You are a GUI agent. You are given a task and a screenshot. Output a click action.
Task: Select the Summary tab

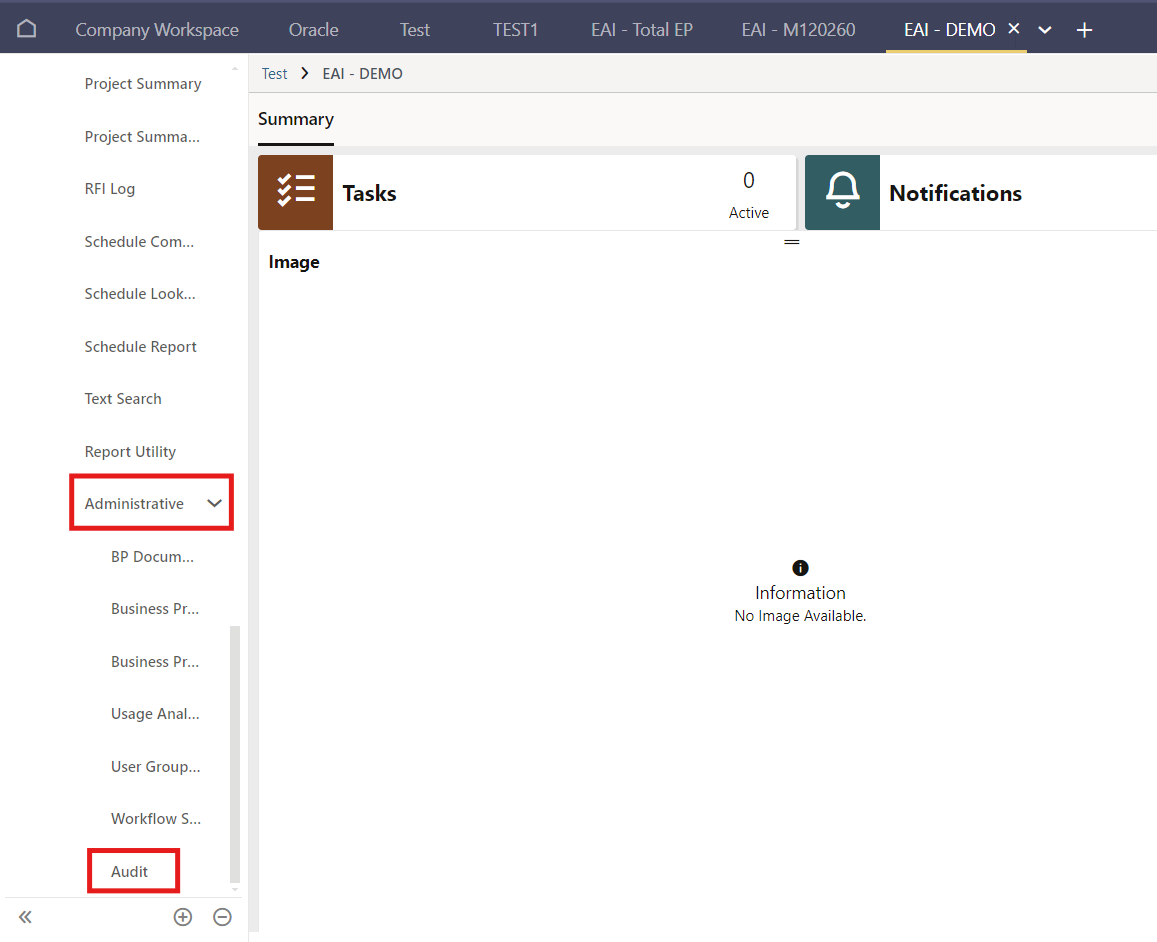[296, 119]
